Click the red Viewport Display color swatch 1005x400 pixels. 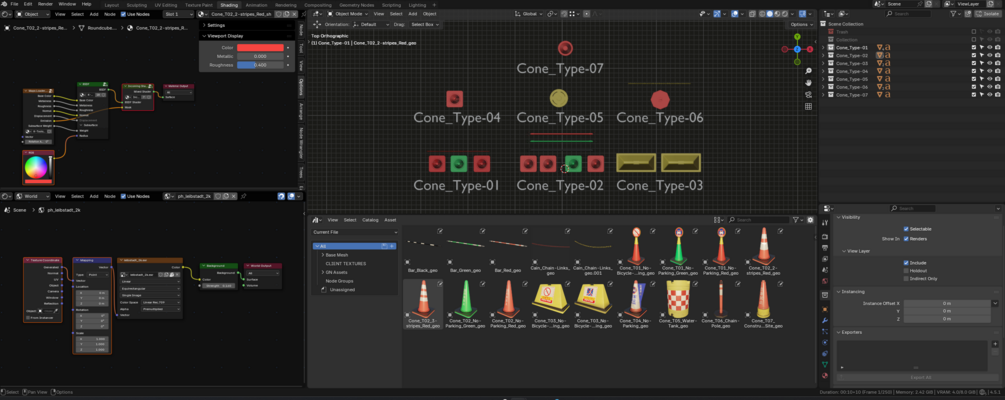click(x=260, y=47)
